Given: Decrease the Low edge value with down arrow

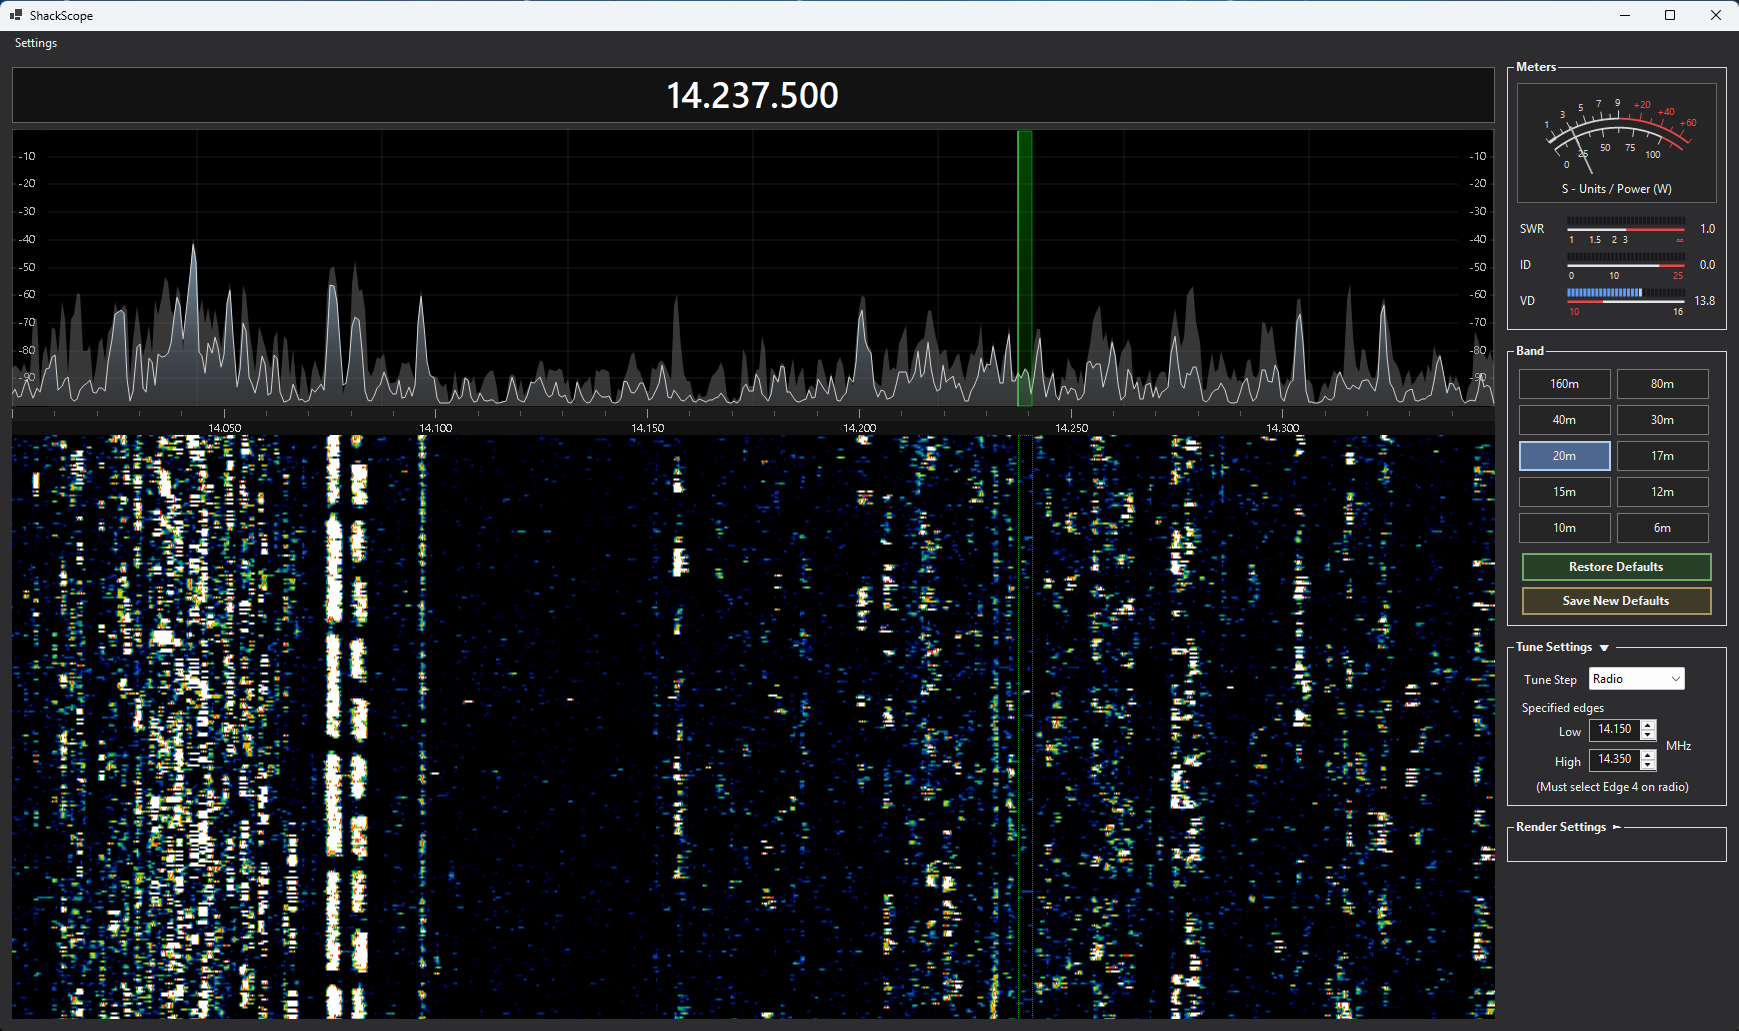Looking at the screenshot, I should [x=1648, y=735].
